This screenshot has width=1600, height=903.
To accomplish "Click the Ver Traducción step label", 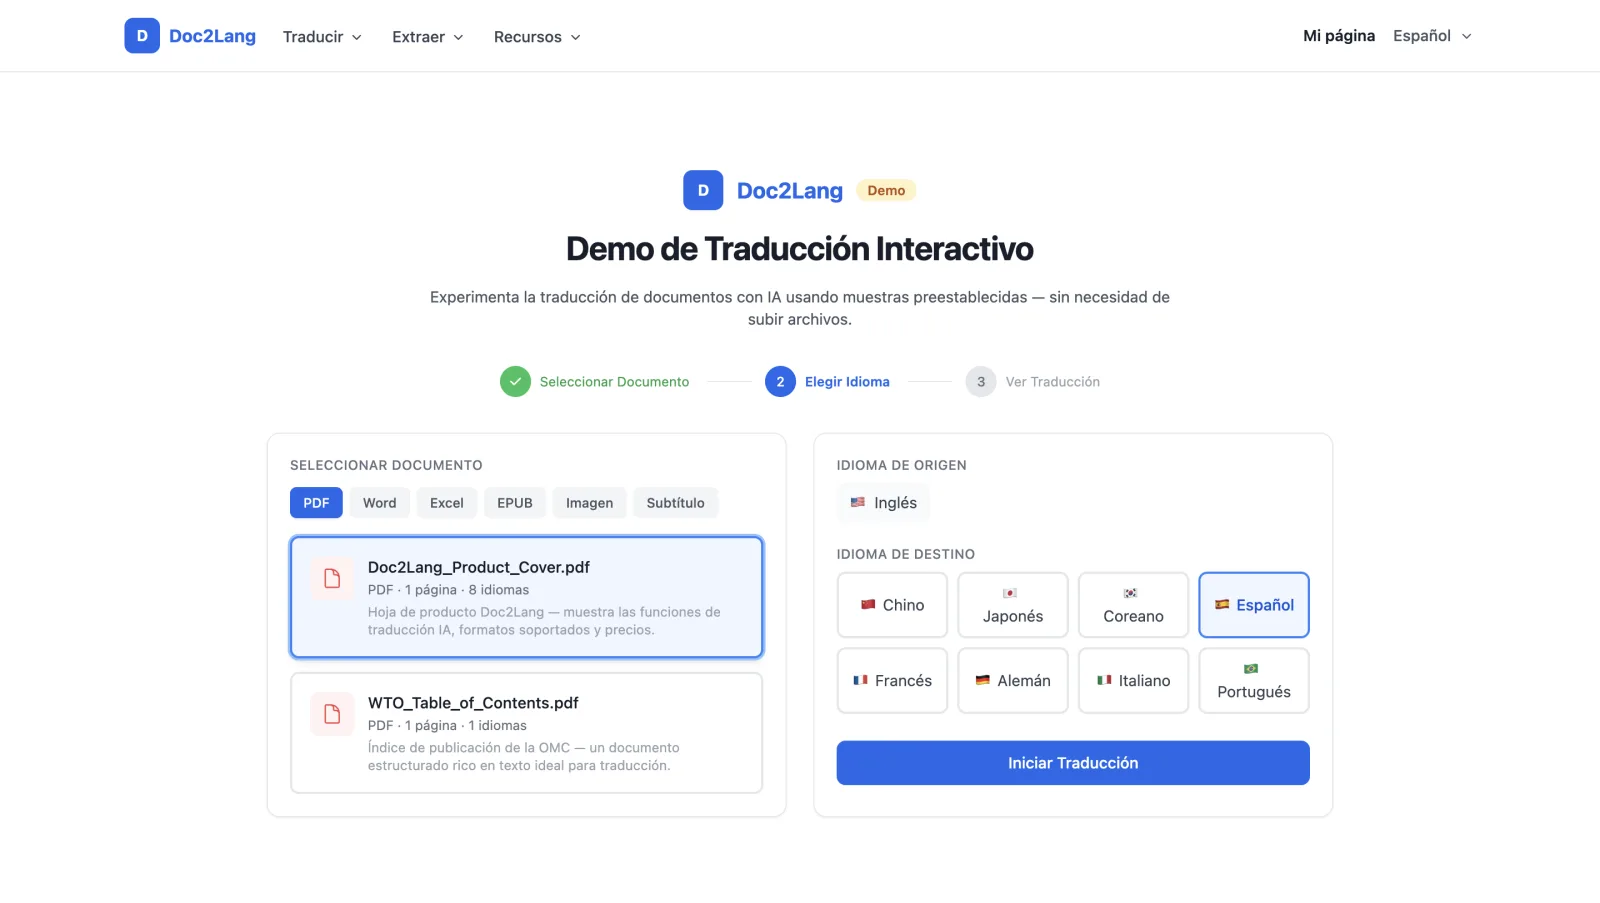I will coord(1053,382).
